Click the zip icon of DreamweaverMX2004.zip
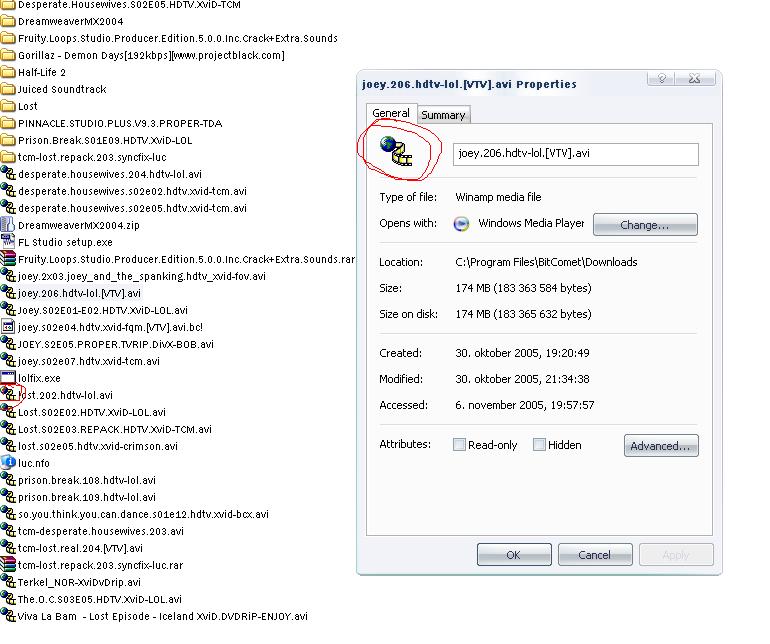The width and height of the screenshot is (770, 644). [8, 225]
